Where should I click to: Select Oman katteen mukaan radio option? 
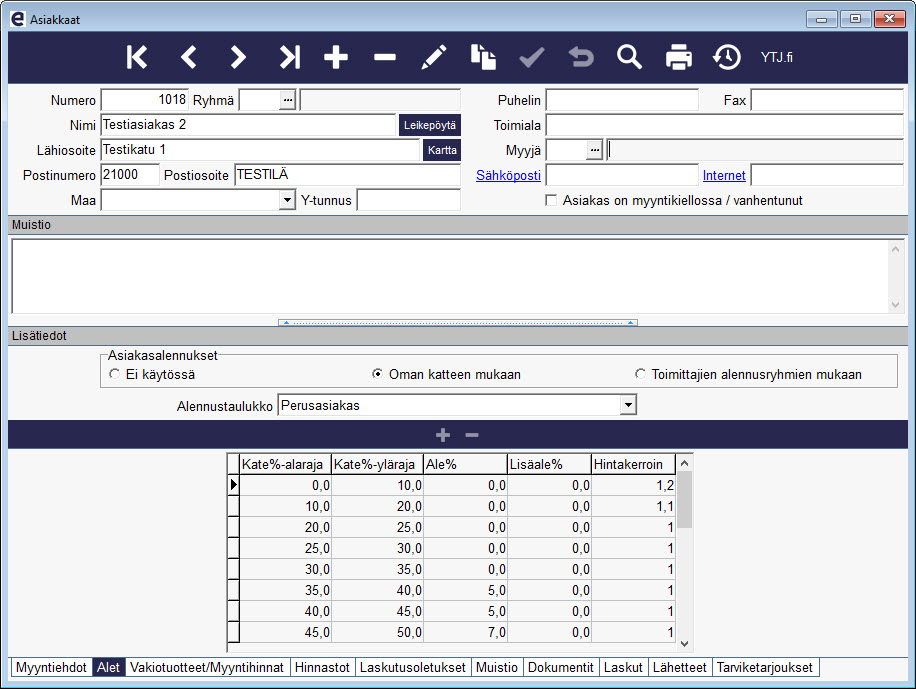[377, 374]
